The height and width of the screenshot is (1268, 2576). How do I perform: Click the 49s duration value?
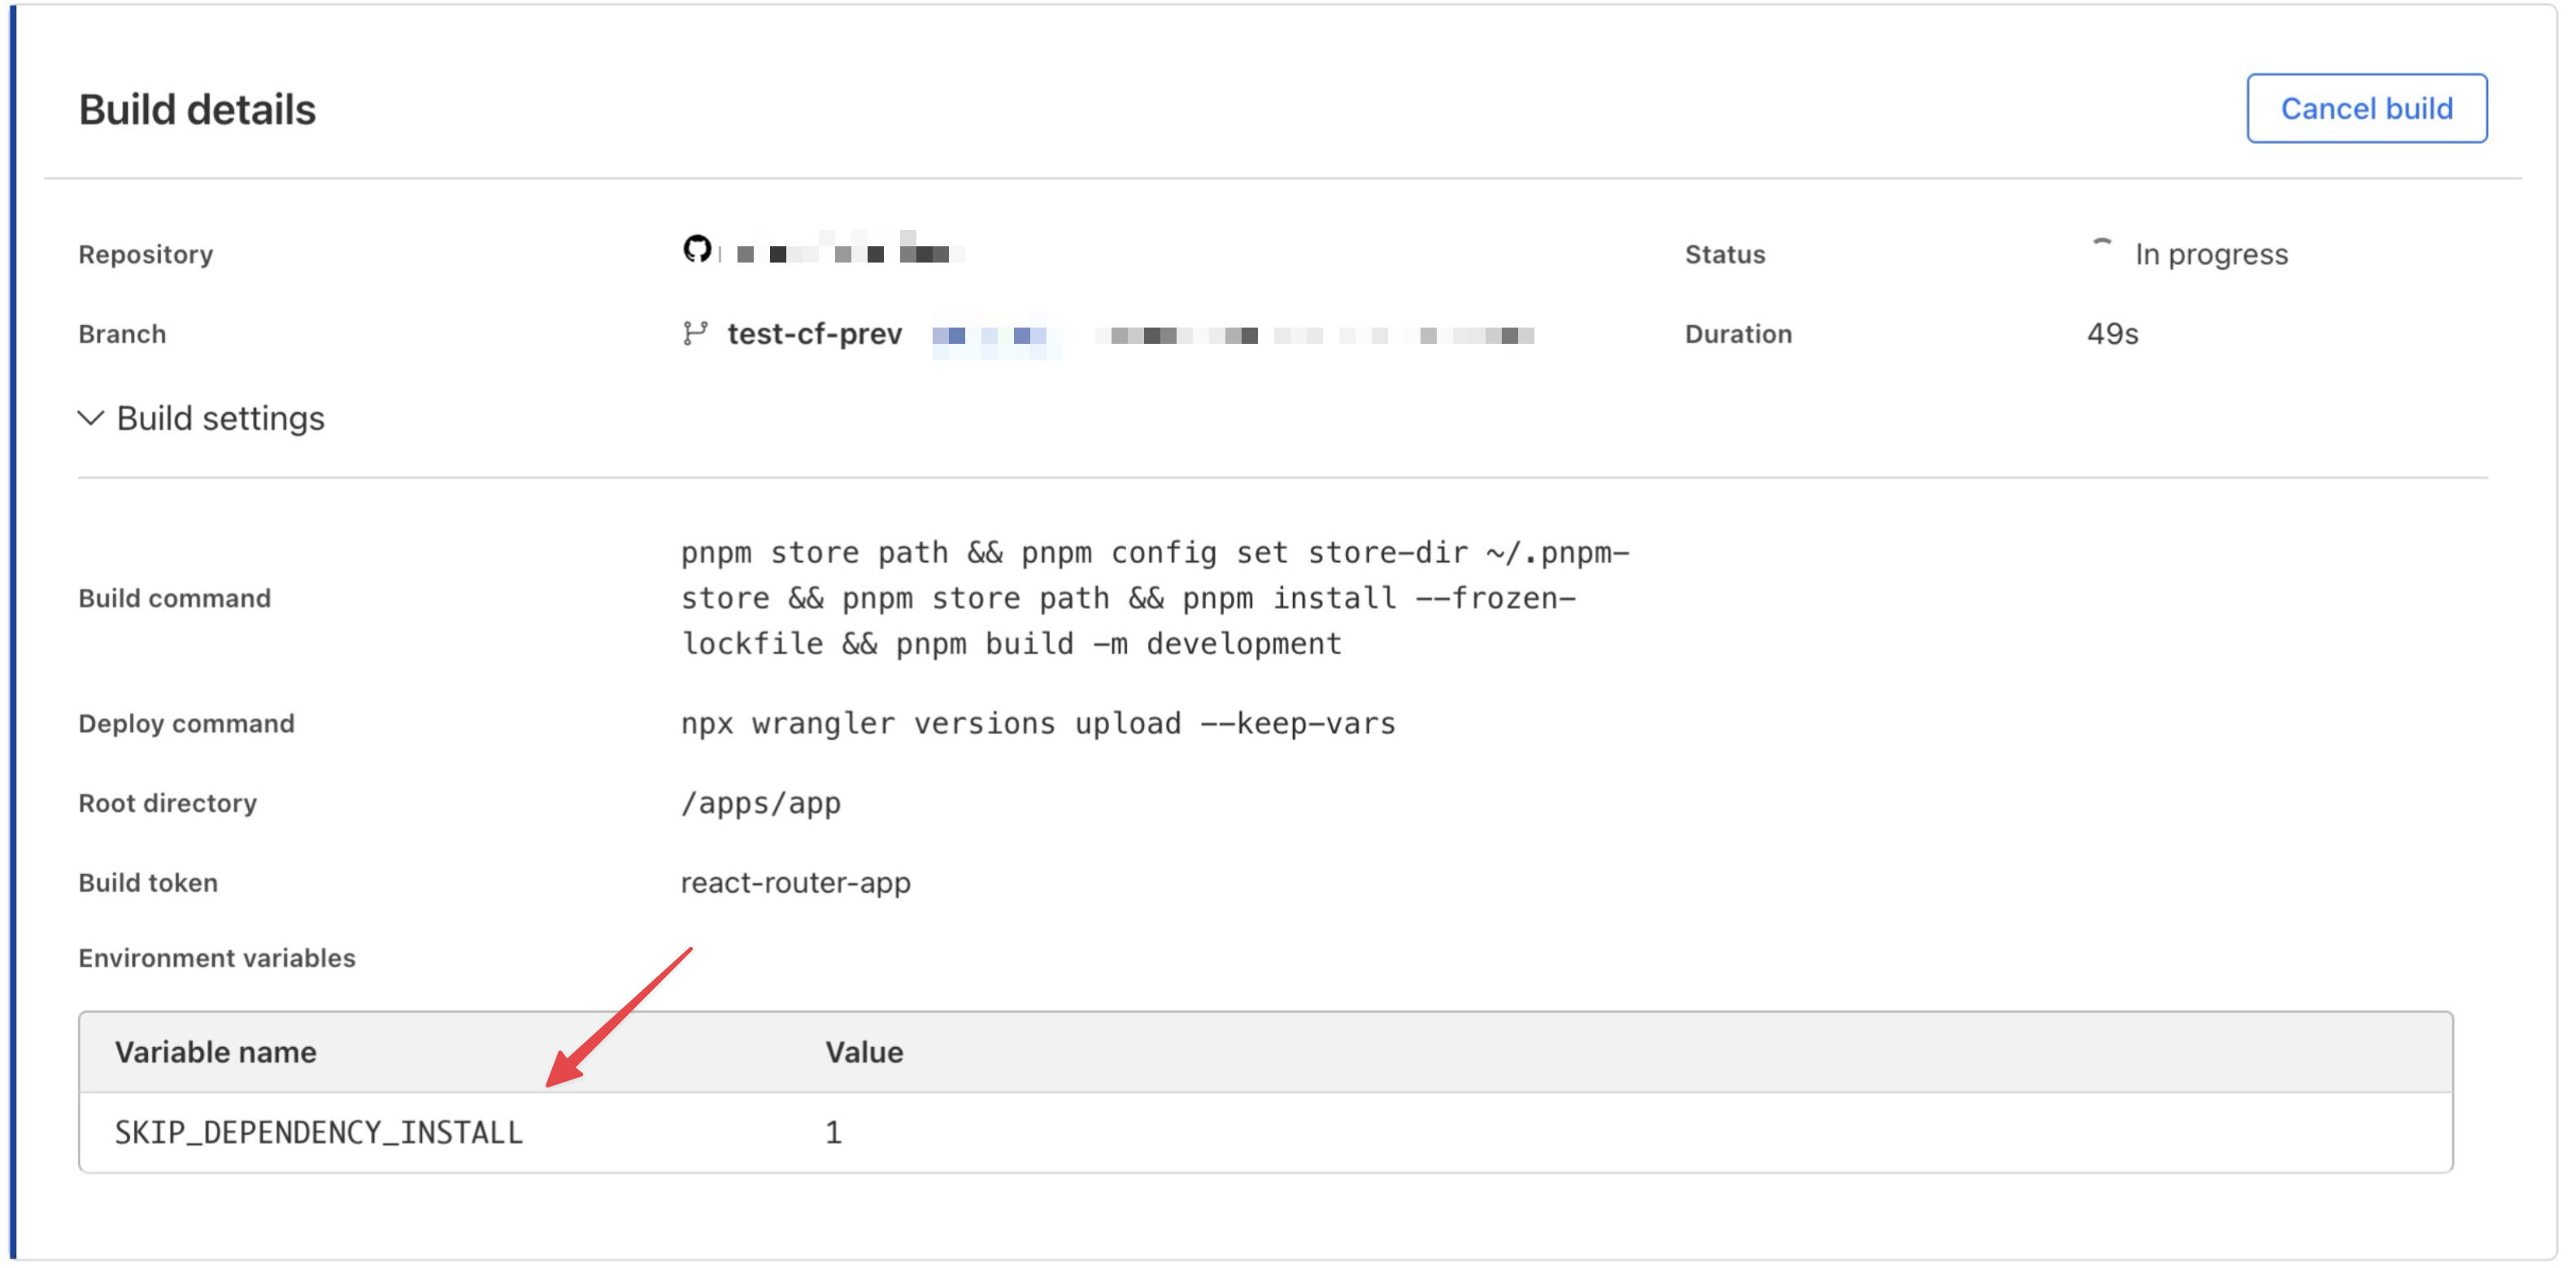click(2112, 334)
